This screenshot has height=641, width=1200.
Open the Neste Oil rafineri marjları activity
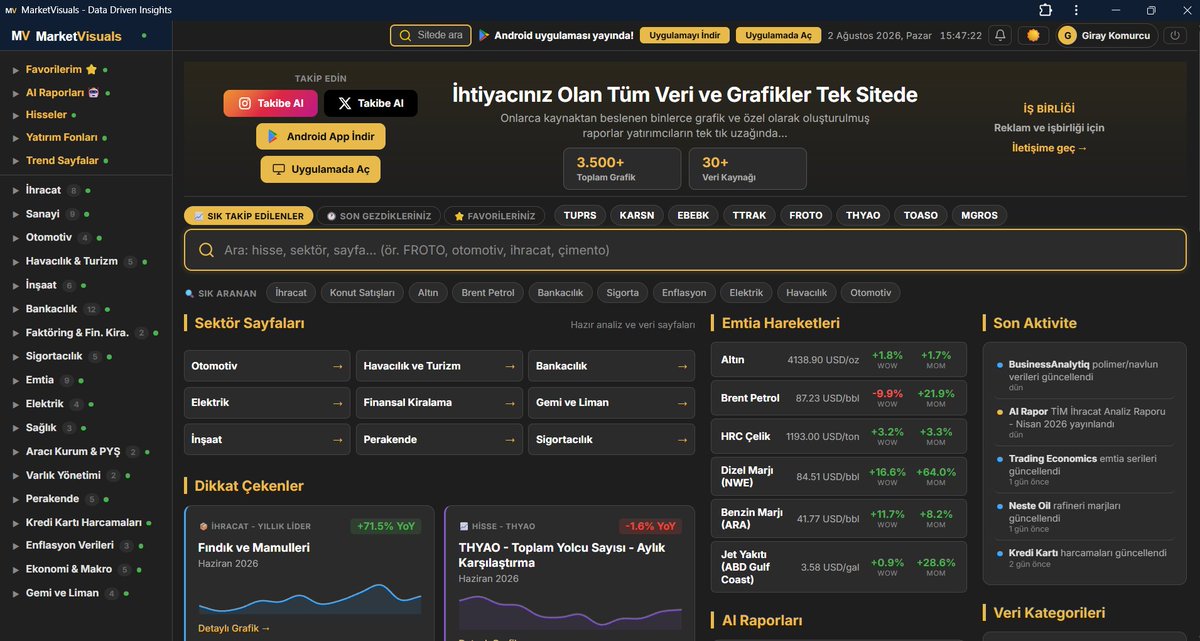[x=1084, y=517]
